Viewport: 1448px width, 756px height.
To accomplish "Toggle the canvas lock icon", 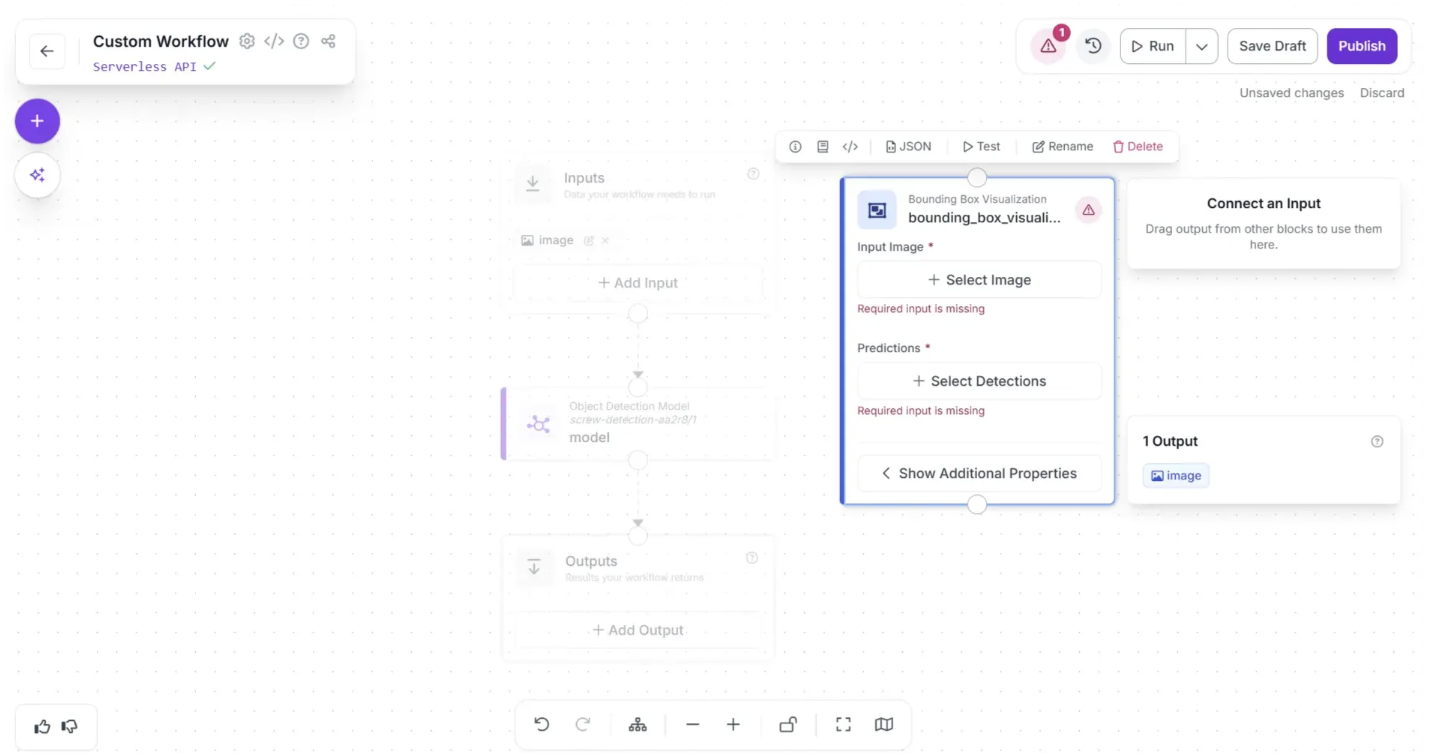I will pyautogui.click(x=788, y=725).
